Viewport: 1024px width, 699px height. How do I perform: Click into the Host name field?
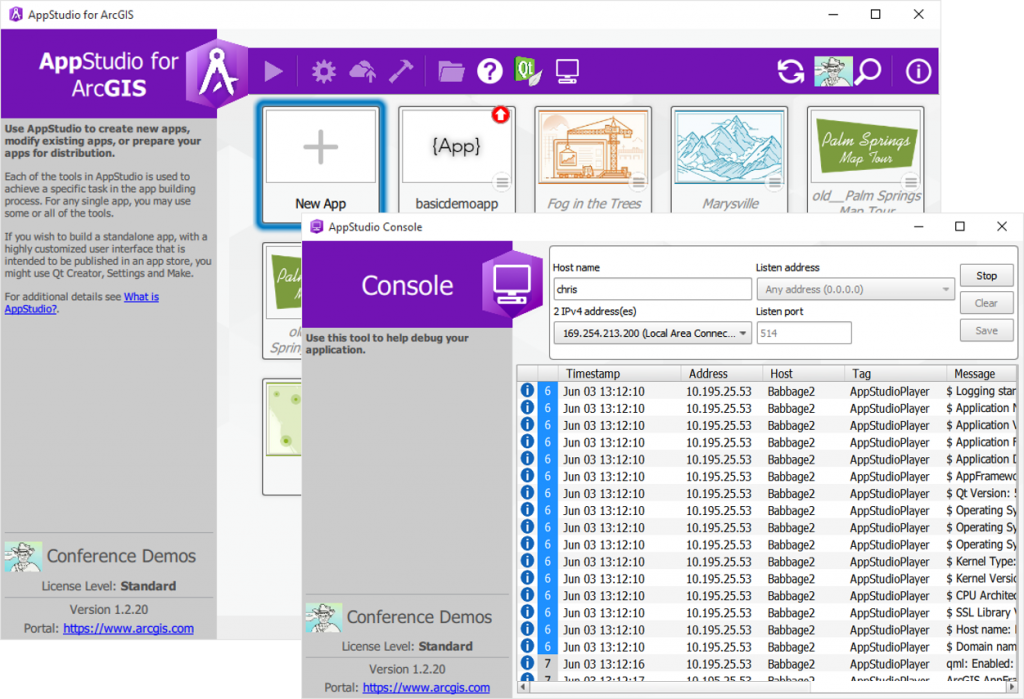pyautogui.click(x=652, y=289)
